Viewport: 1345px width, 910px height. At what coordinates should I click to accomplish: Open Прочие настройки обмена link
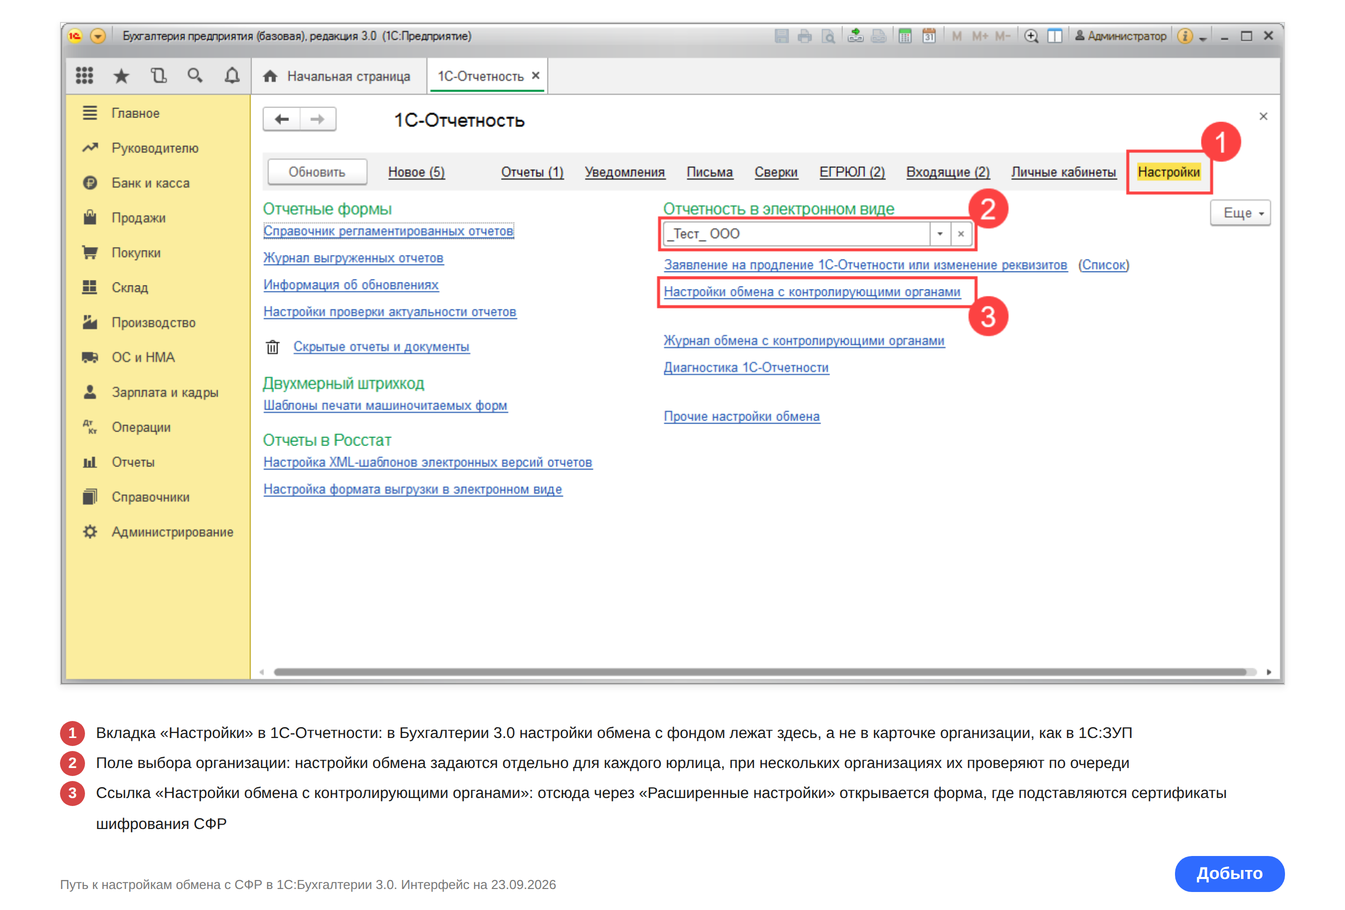pyautogui.click(x=742, y=417)
